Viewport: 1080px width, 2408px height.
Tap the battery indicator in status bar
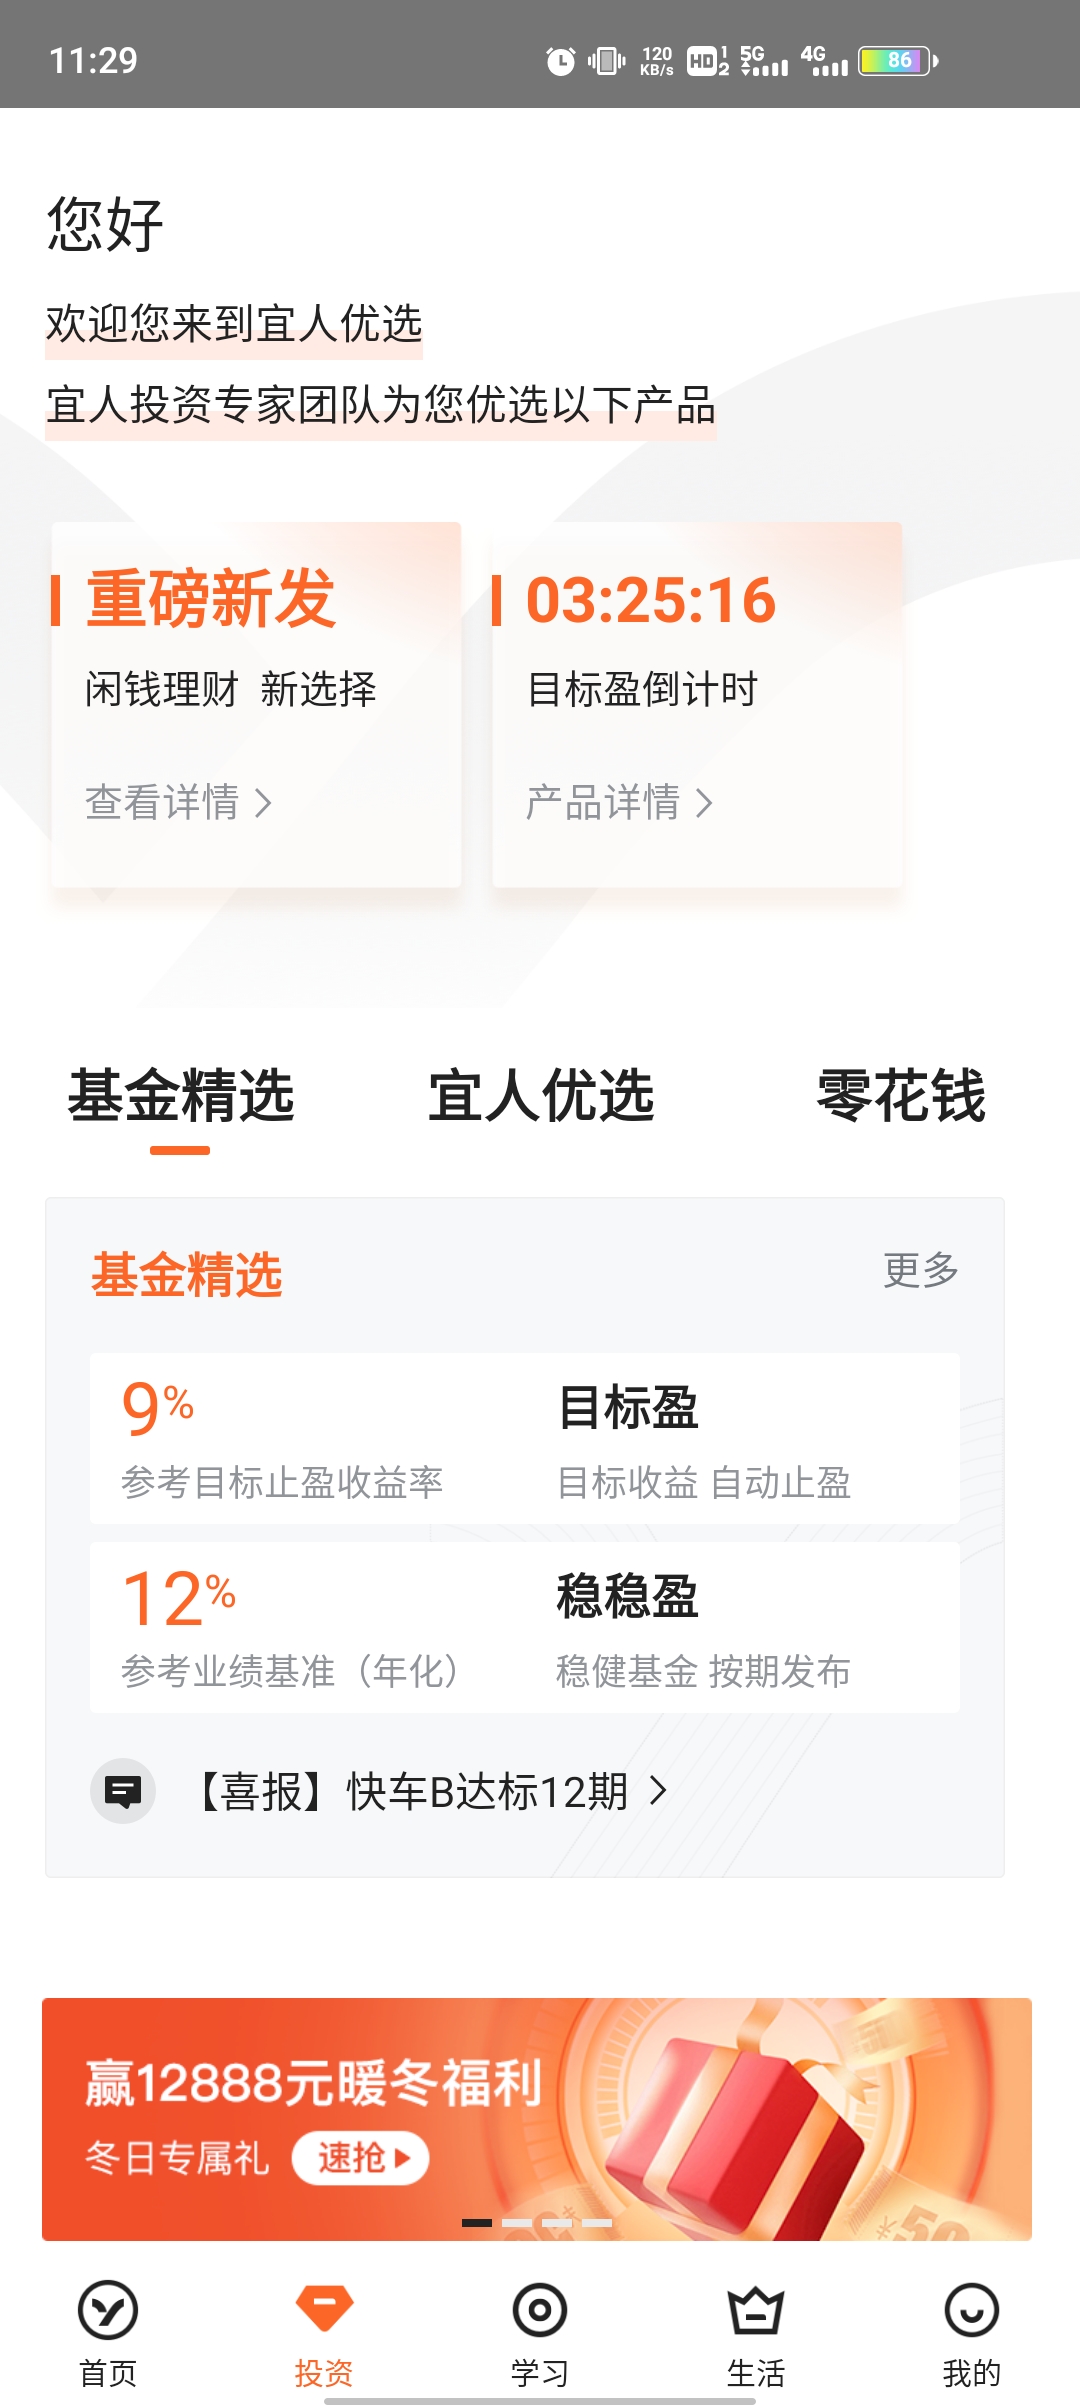[897, 61]
